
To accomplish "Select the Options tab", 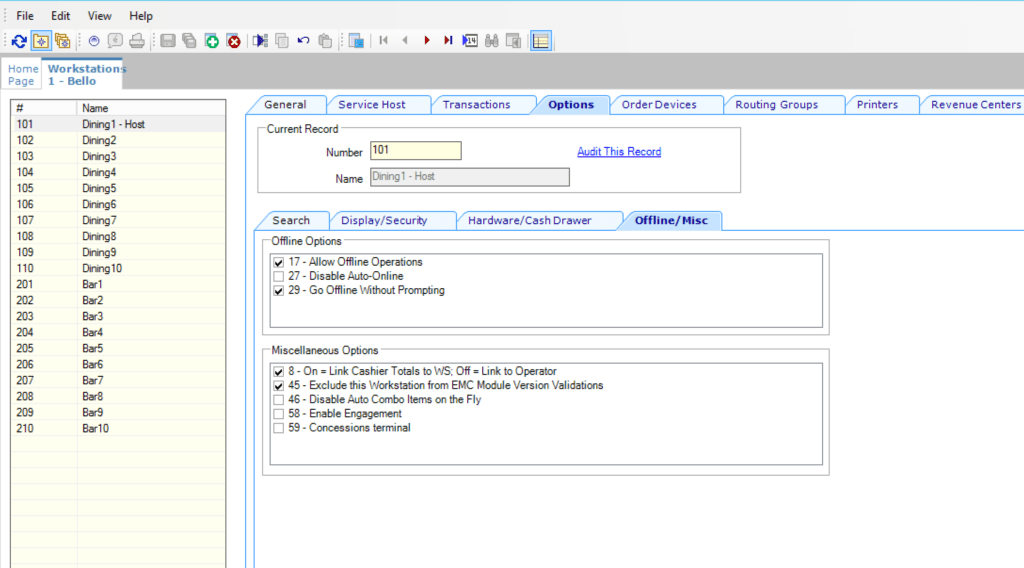I will tap(571, 104).
